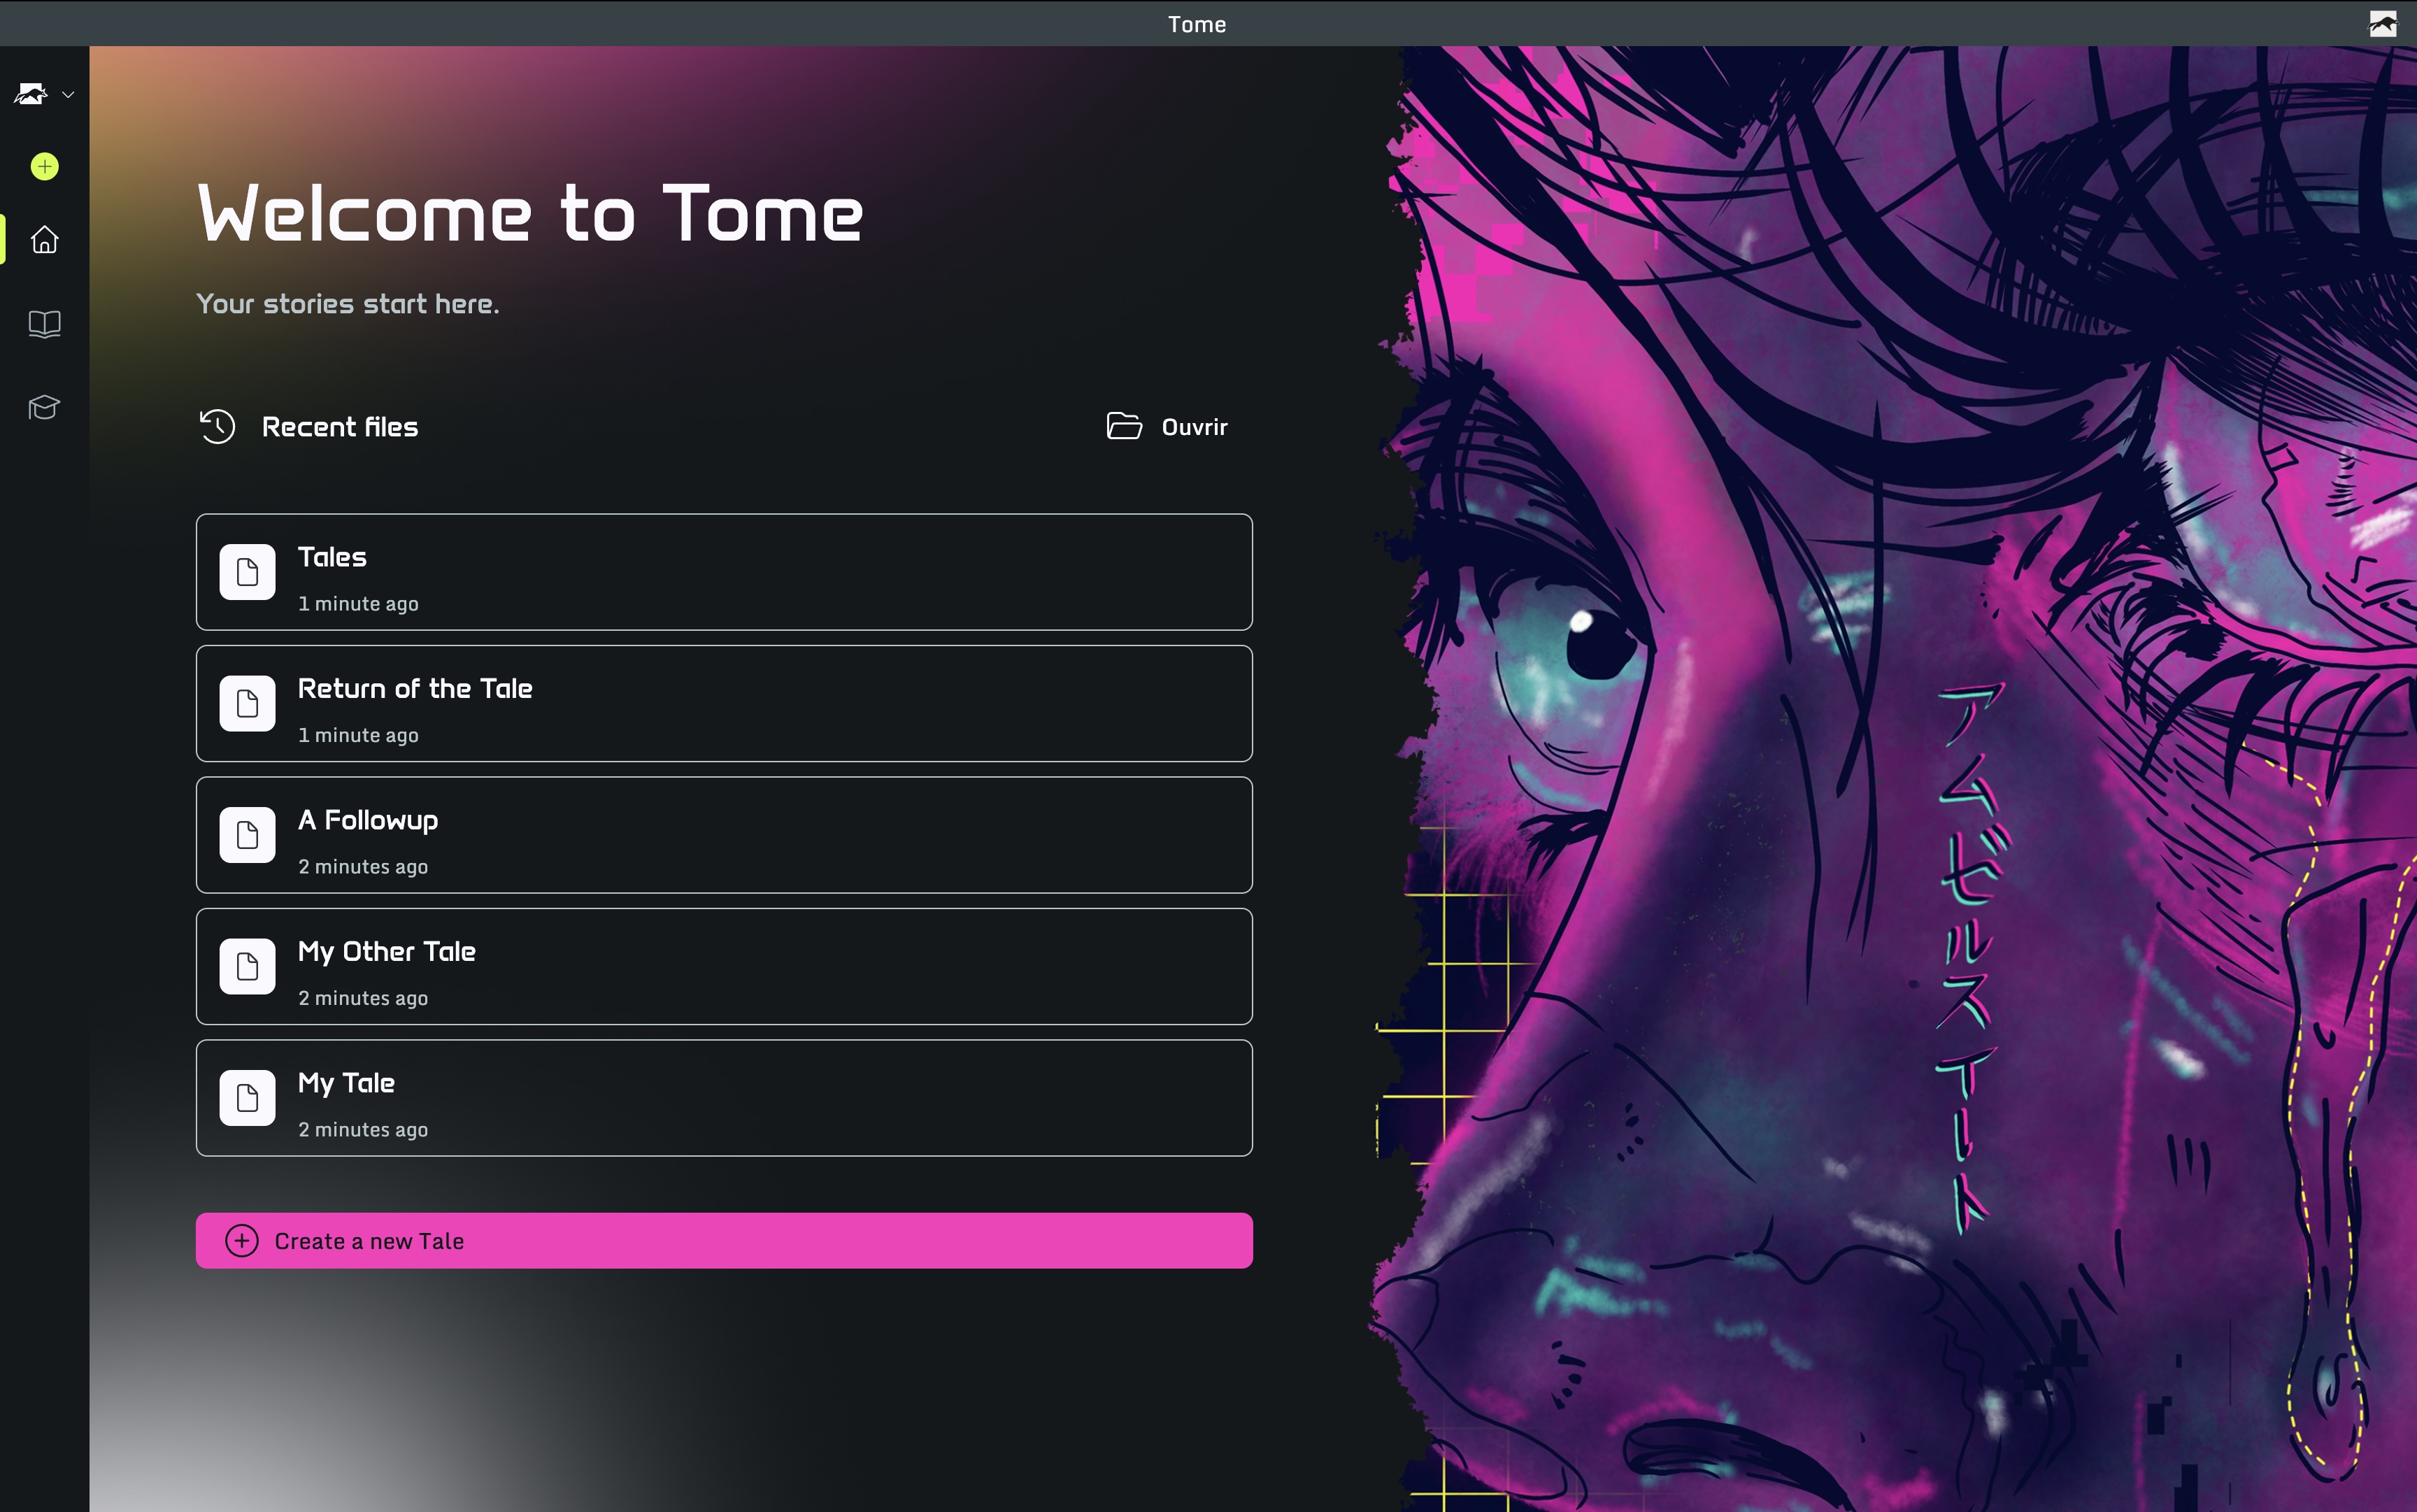The image size is (2417, 1512).
Task: Open Return of the Tale file
Action: pos(724,703)
